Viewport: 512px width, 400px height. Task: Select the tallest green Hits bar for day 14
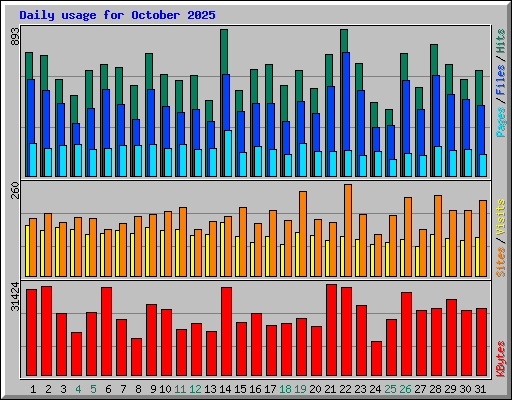[224, 52]
